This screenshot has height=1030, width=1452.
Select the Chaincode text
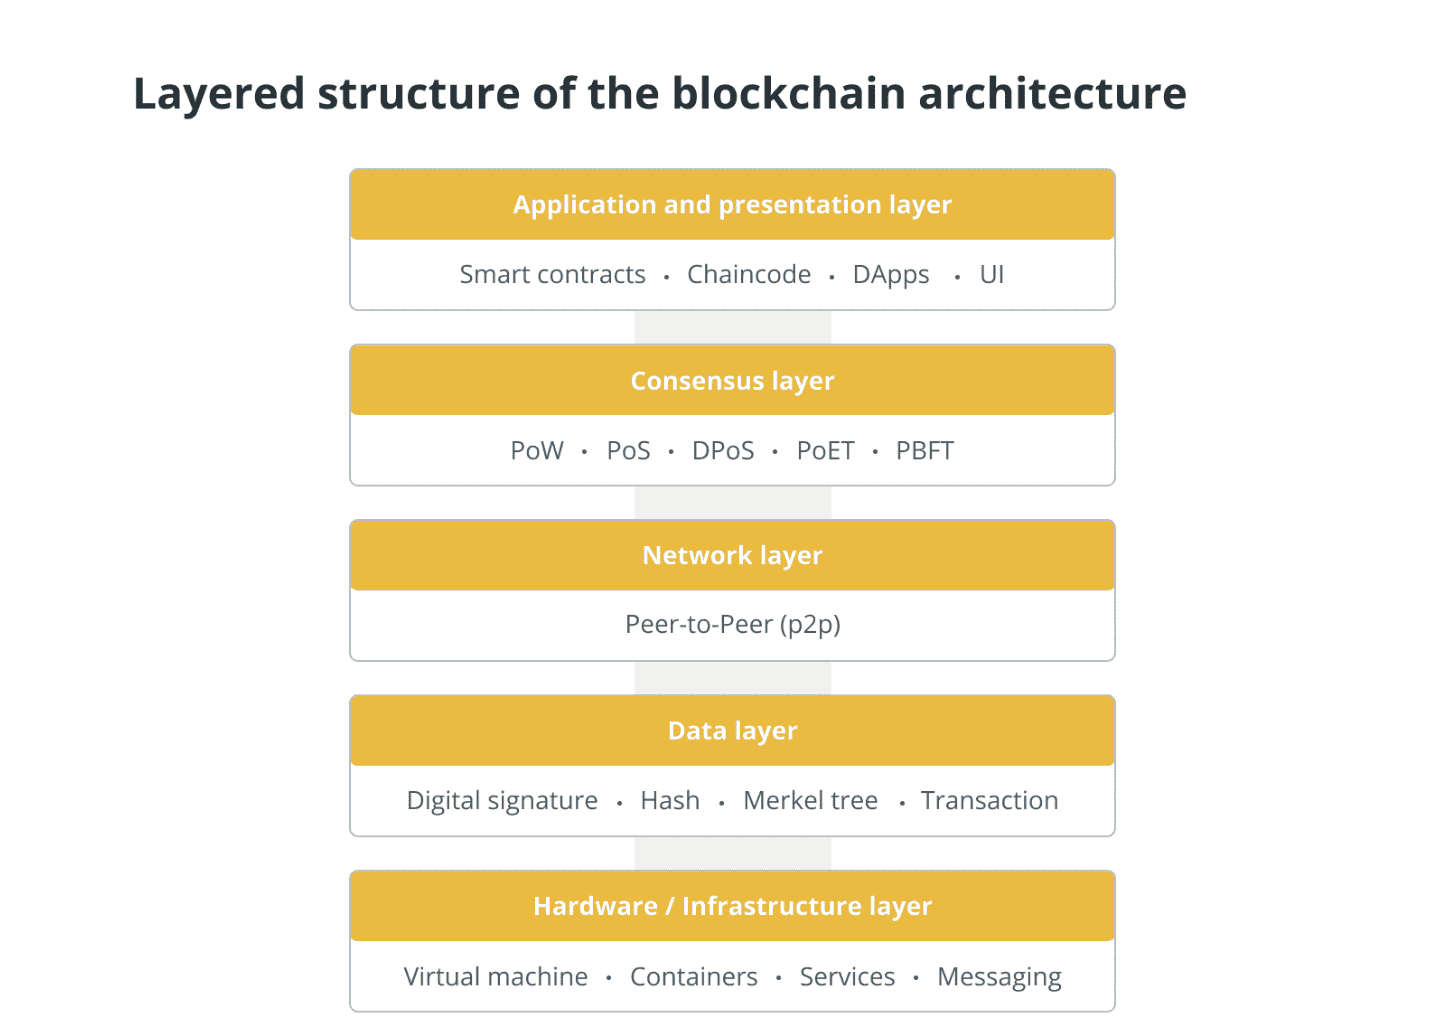[749, 274]
